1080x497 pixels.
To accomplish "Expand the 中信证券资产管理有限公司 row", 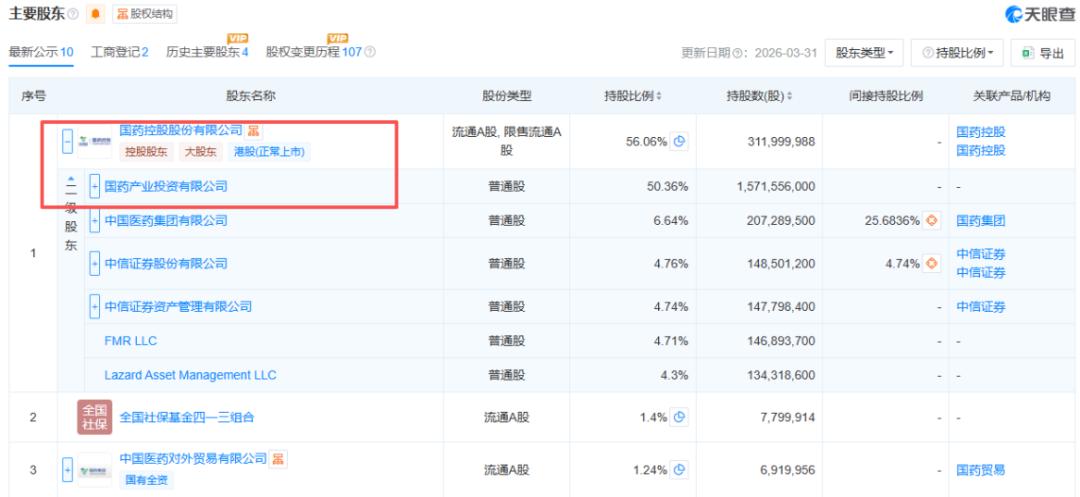I will point(95,306).
